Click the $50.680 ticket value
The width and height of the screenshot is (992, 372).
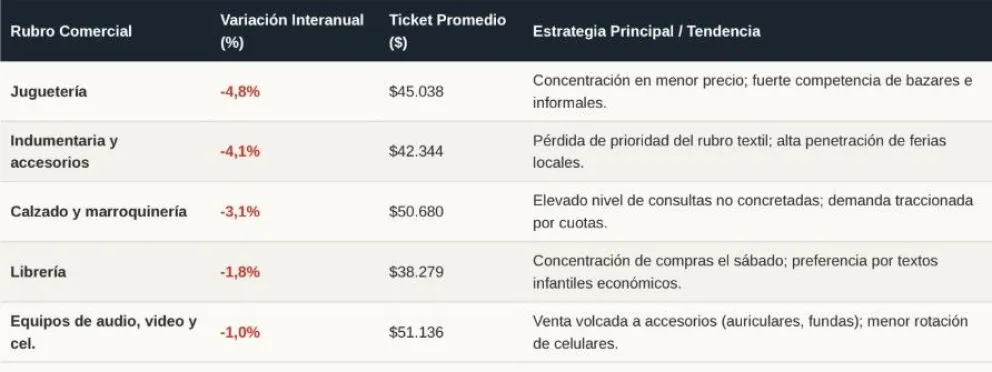tap(416, 211)
